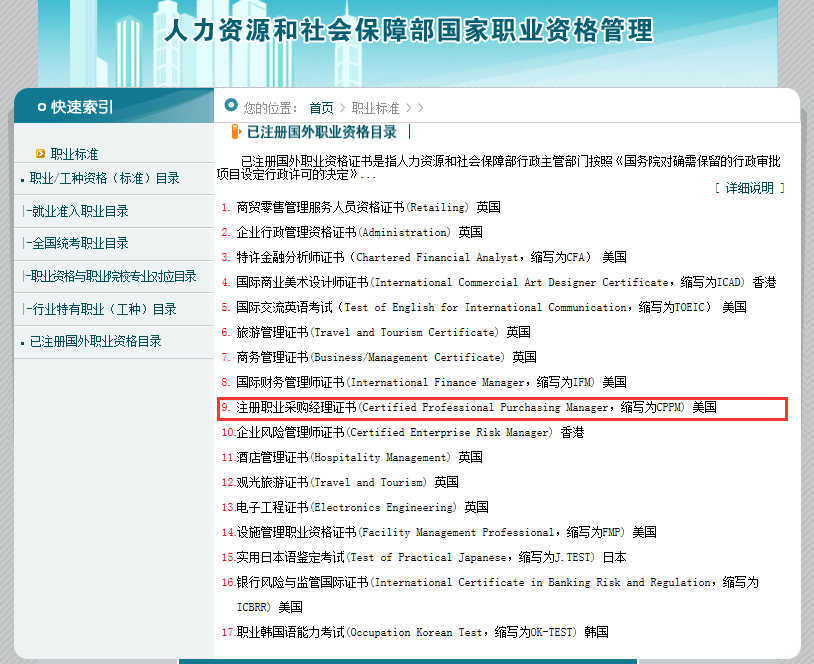Open item 14 设施管理职业资格证书 FMP
This screenshot has width=814, height=664.
[446, 532]
